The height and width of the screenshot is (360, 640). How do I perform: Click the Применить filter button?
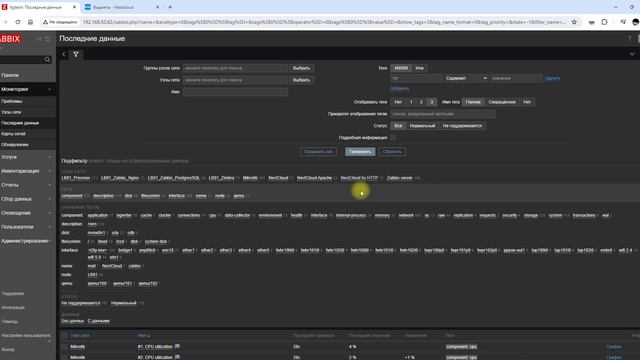(x=360, y=151)
